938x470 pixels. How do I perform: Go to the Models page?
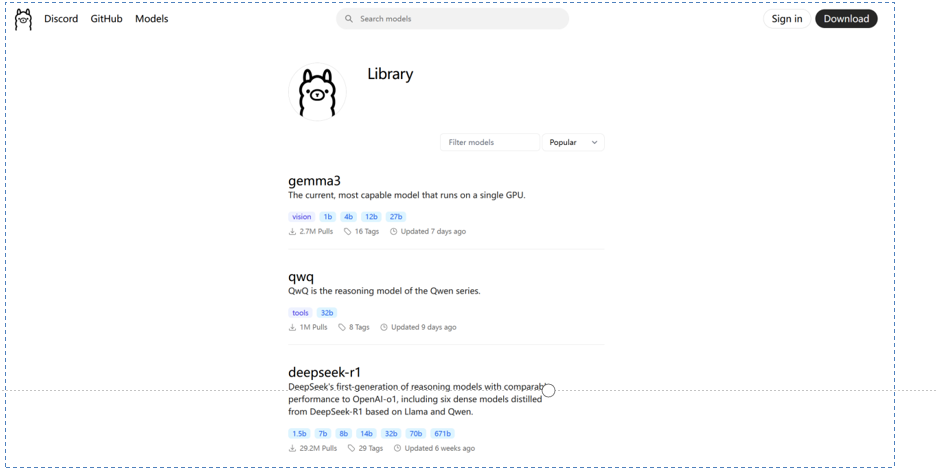click(151, 19)
